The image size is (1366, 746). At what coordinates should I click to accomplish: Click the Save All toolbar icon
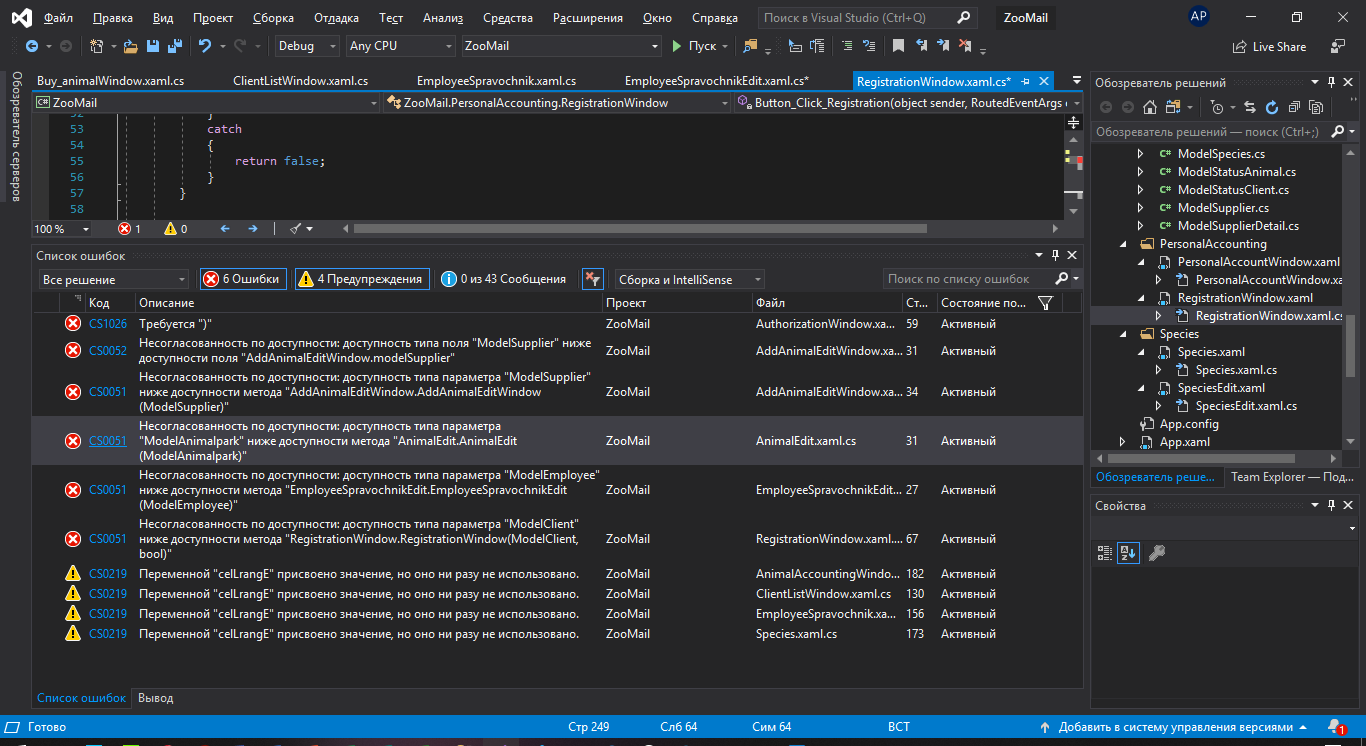(175, 46)
